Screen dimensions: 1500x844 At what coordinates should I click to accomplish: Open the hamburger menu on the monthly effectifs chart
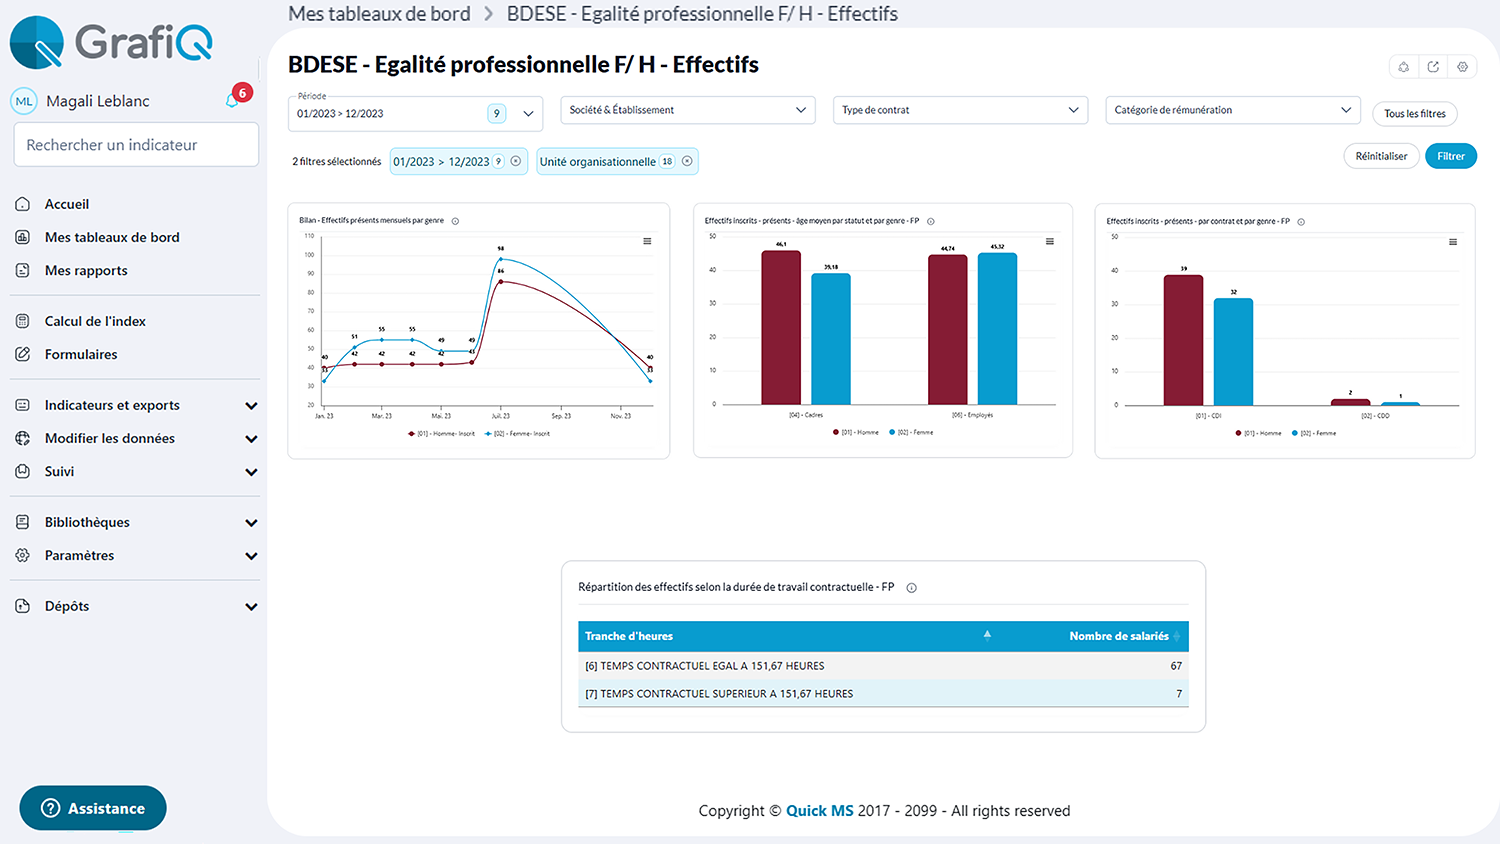(x=647, y=241)
